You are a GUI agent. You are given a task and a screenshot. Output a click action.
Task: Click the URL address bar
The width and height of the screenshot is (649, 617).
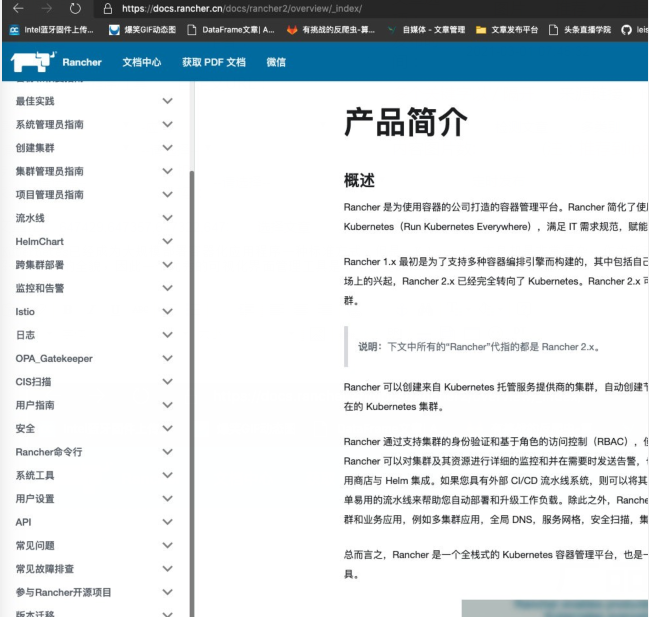[373, 9]
